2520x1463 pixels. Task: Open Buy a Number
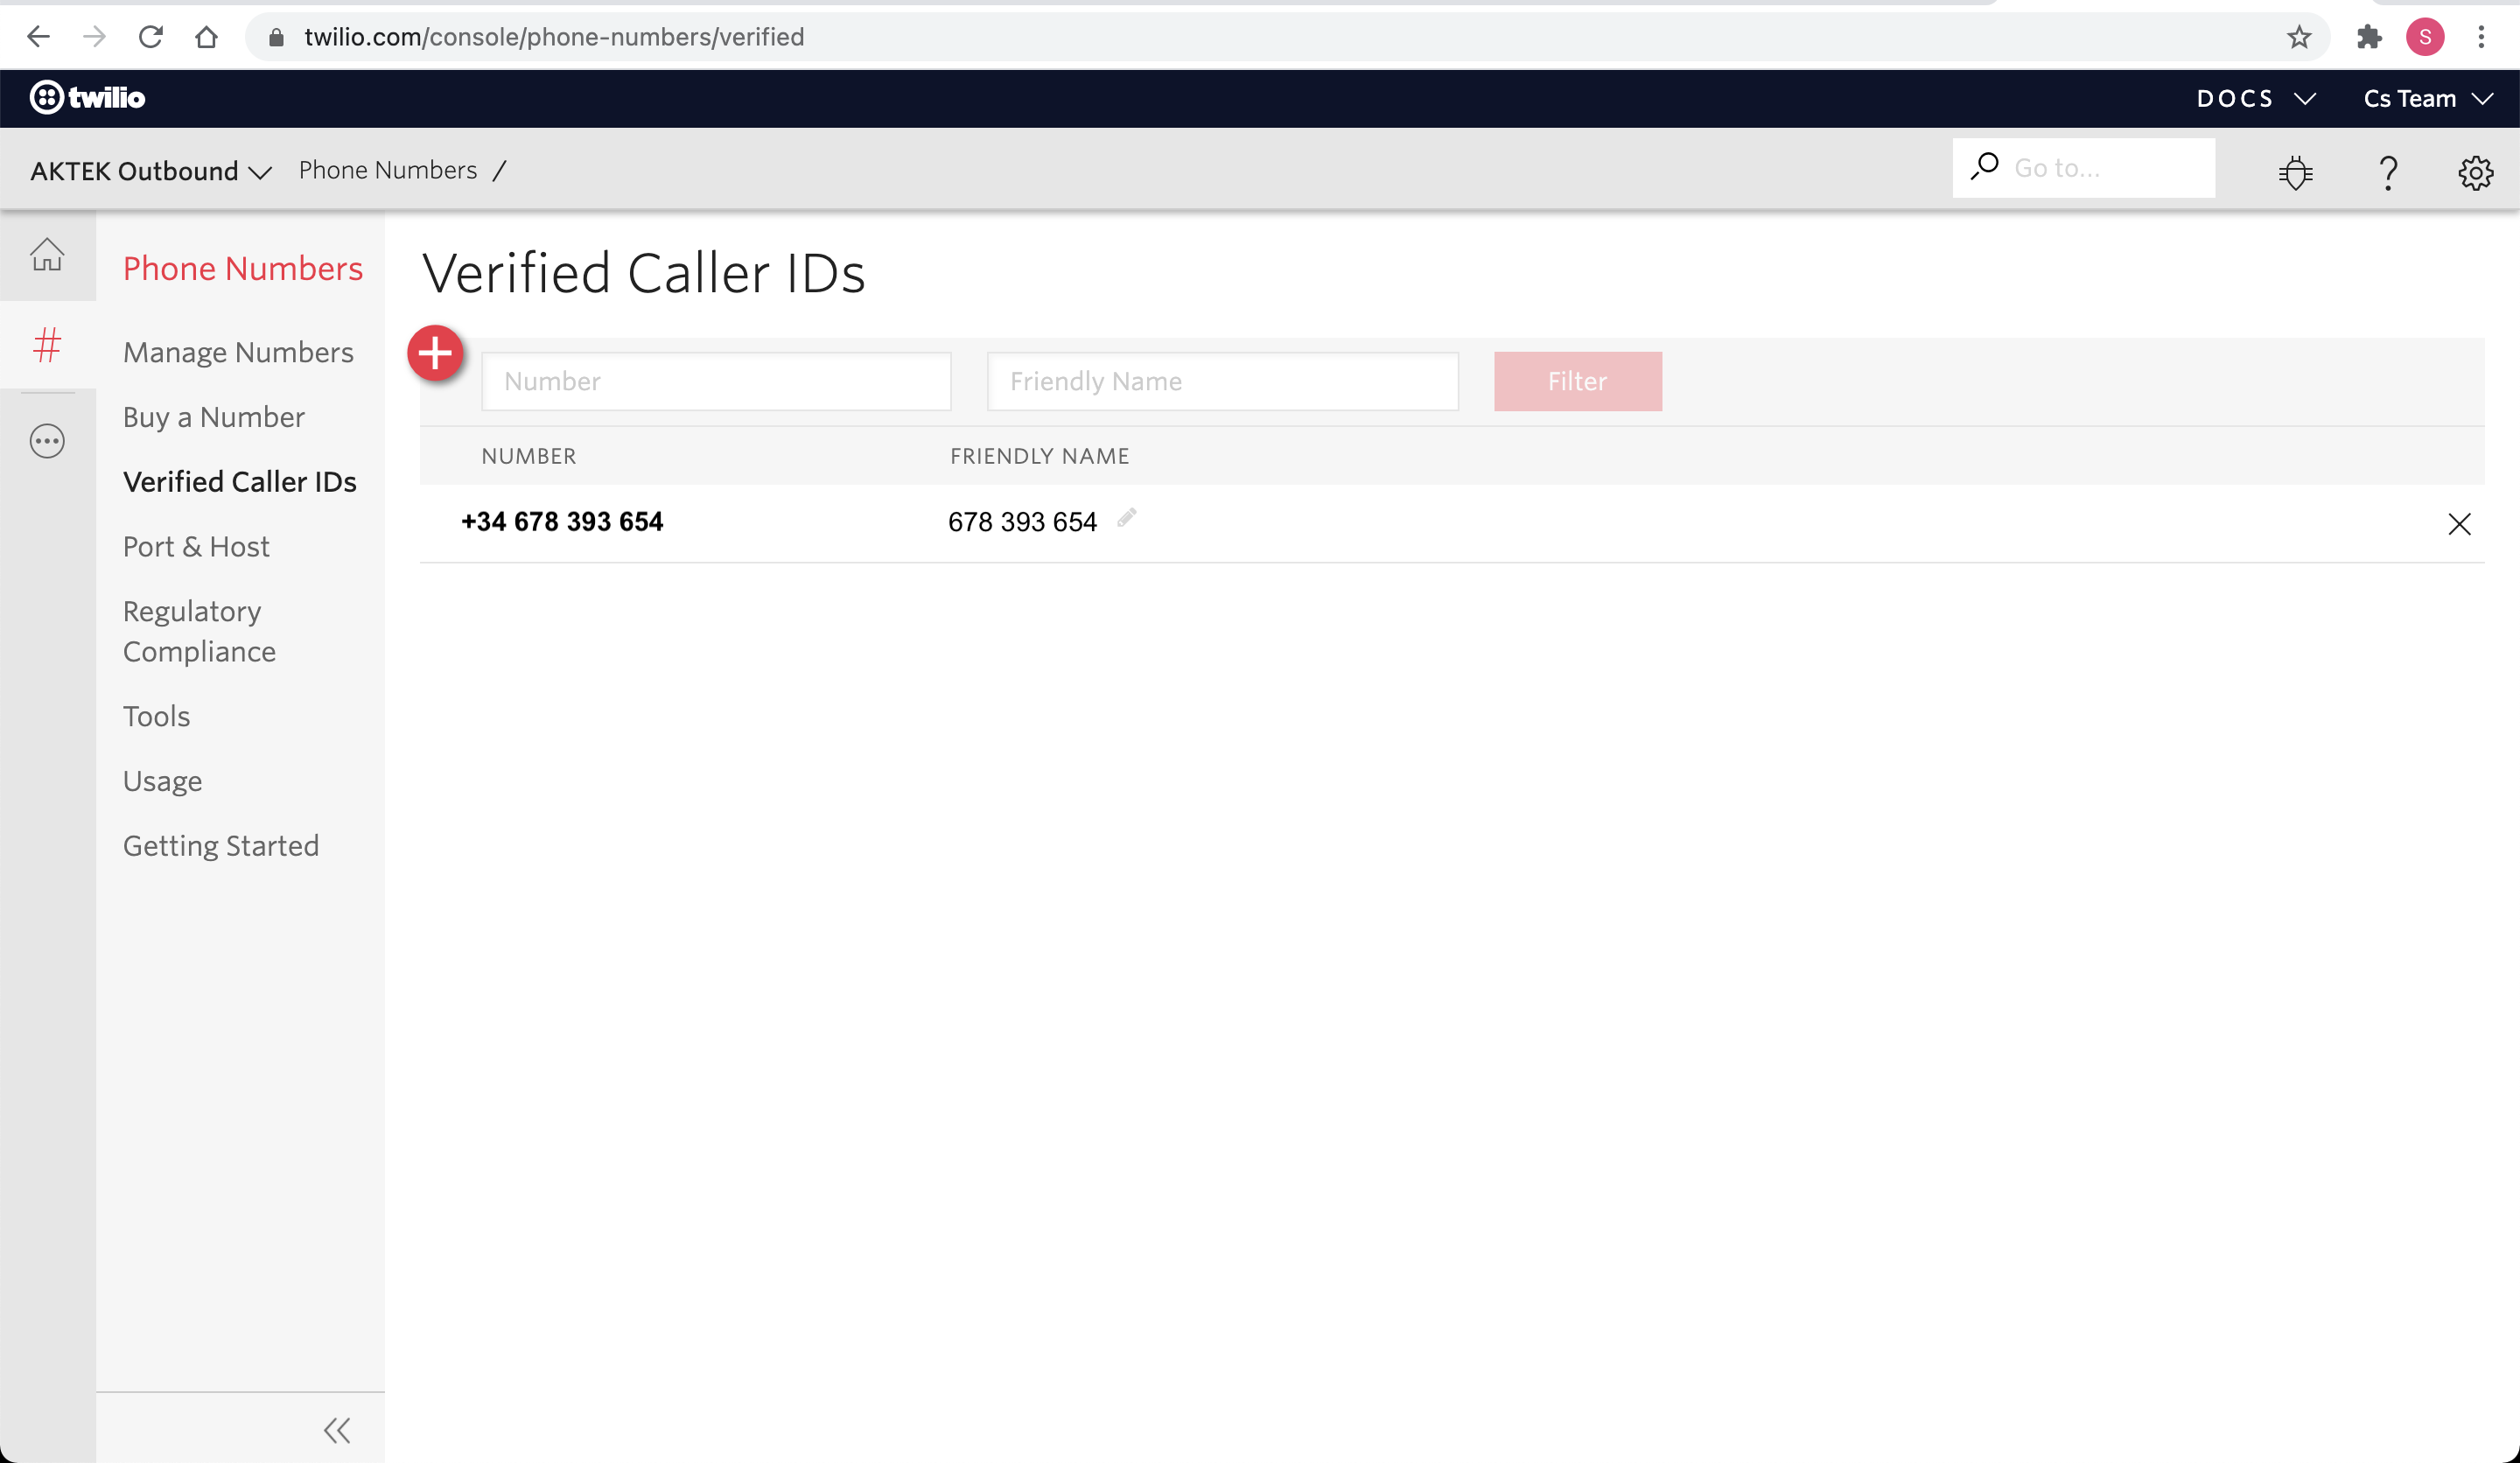[214, 417]
